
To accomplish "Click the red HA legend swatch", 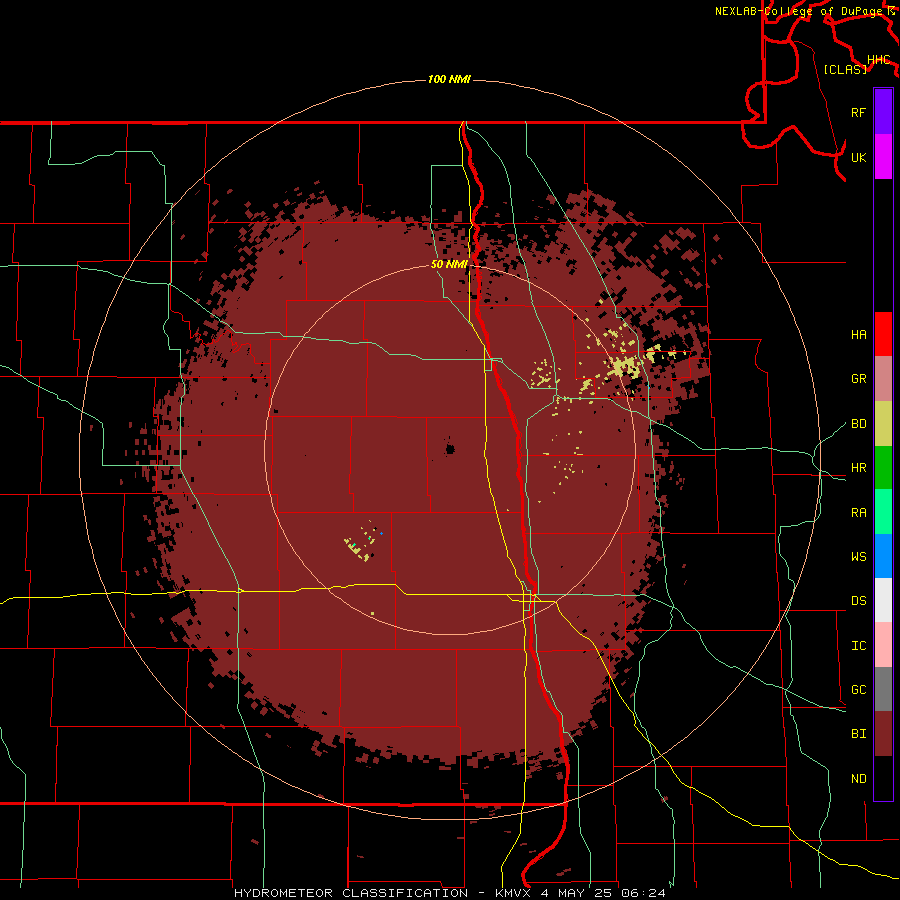I will point(883,334).
